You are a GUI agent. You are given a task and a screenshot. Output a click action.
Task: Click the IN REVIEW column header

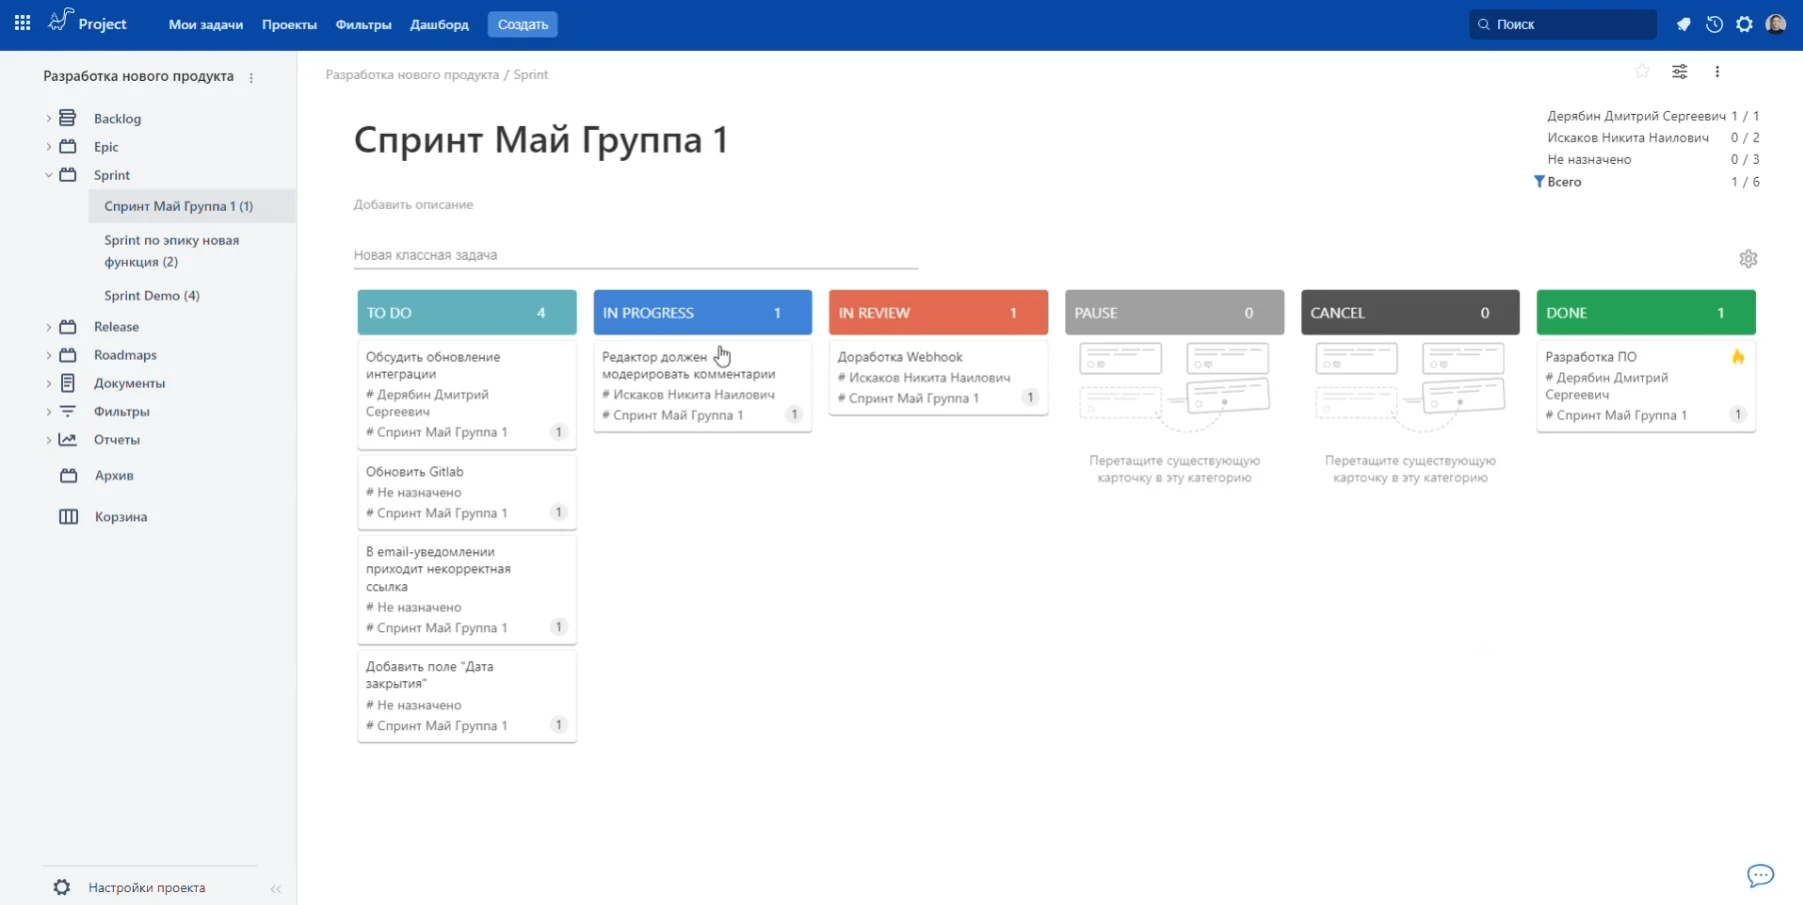pyautogui.click(x=939, y=313)
